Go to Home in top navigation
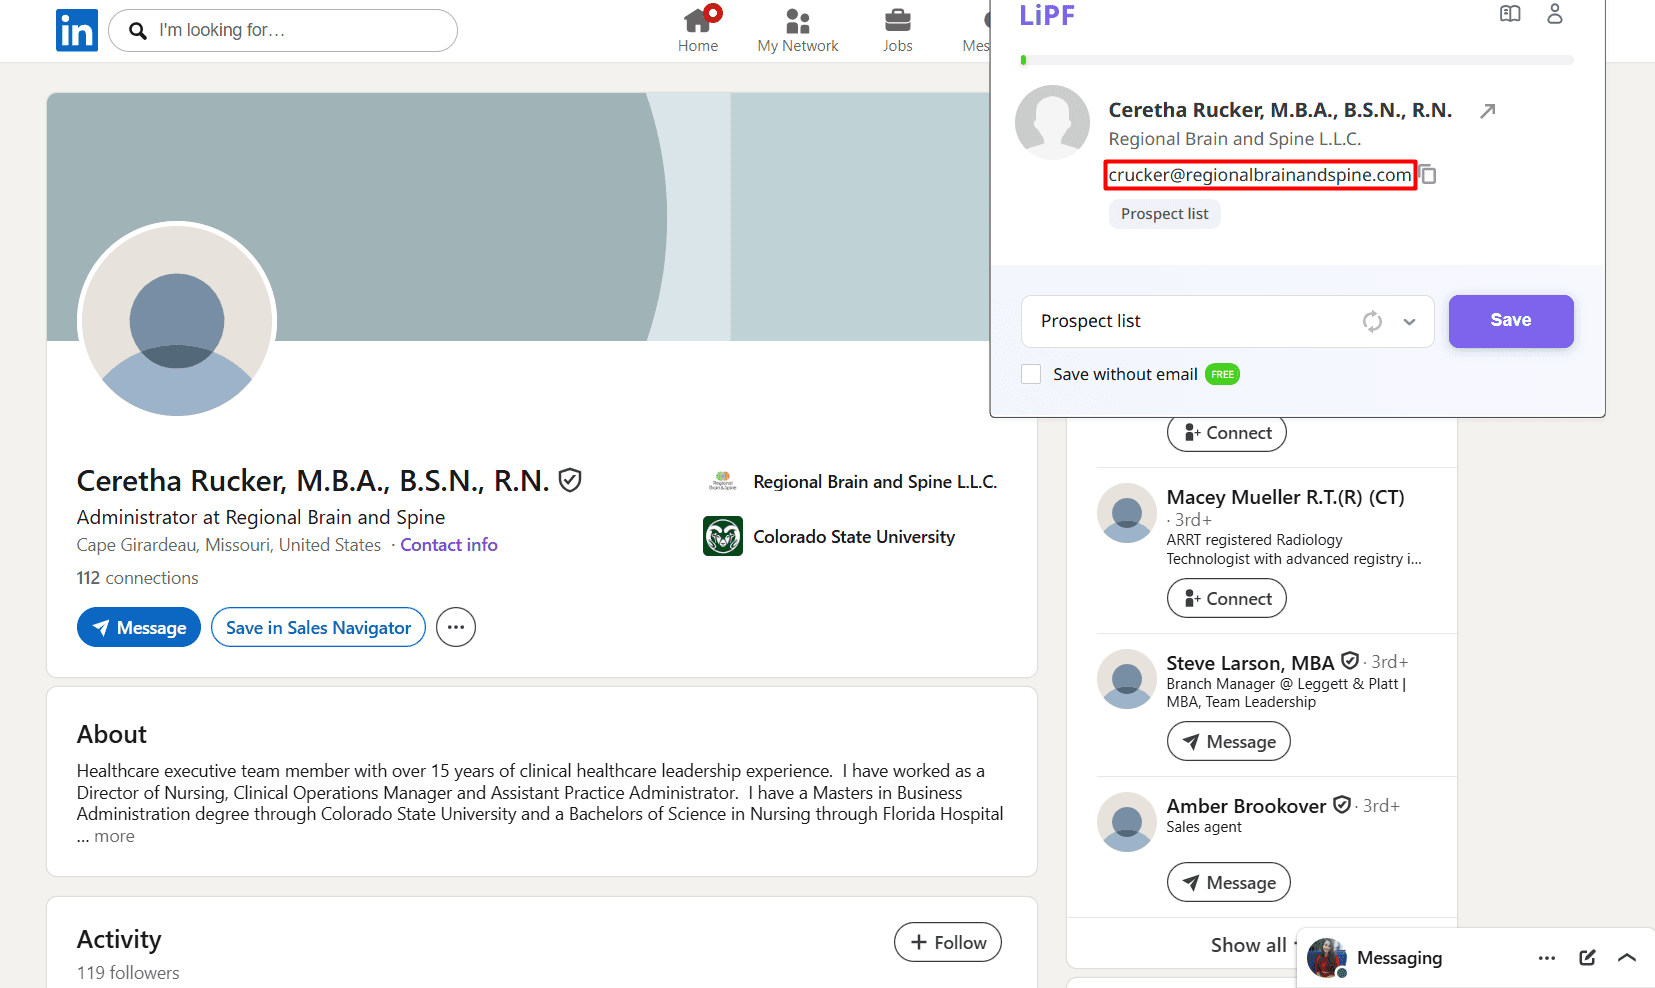1655x988 pixels. click(x=698, y=30)
